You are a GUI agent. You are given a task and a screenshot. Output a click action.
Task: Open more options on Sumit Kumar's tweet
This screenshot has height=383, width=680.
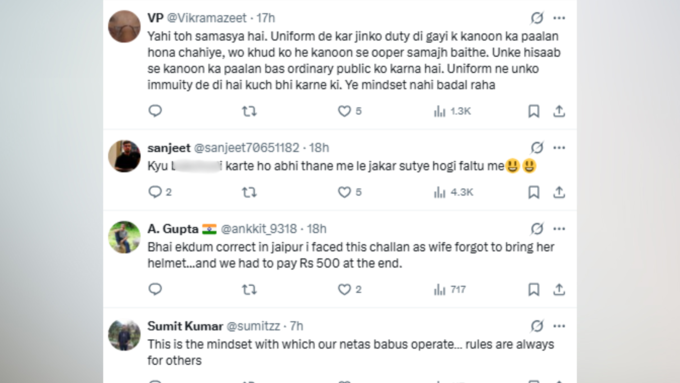[x=559, y=326]
